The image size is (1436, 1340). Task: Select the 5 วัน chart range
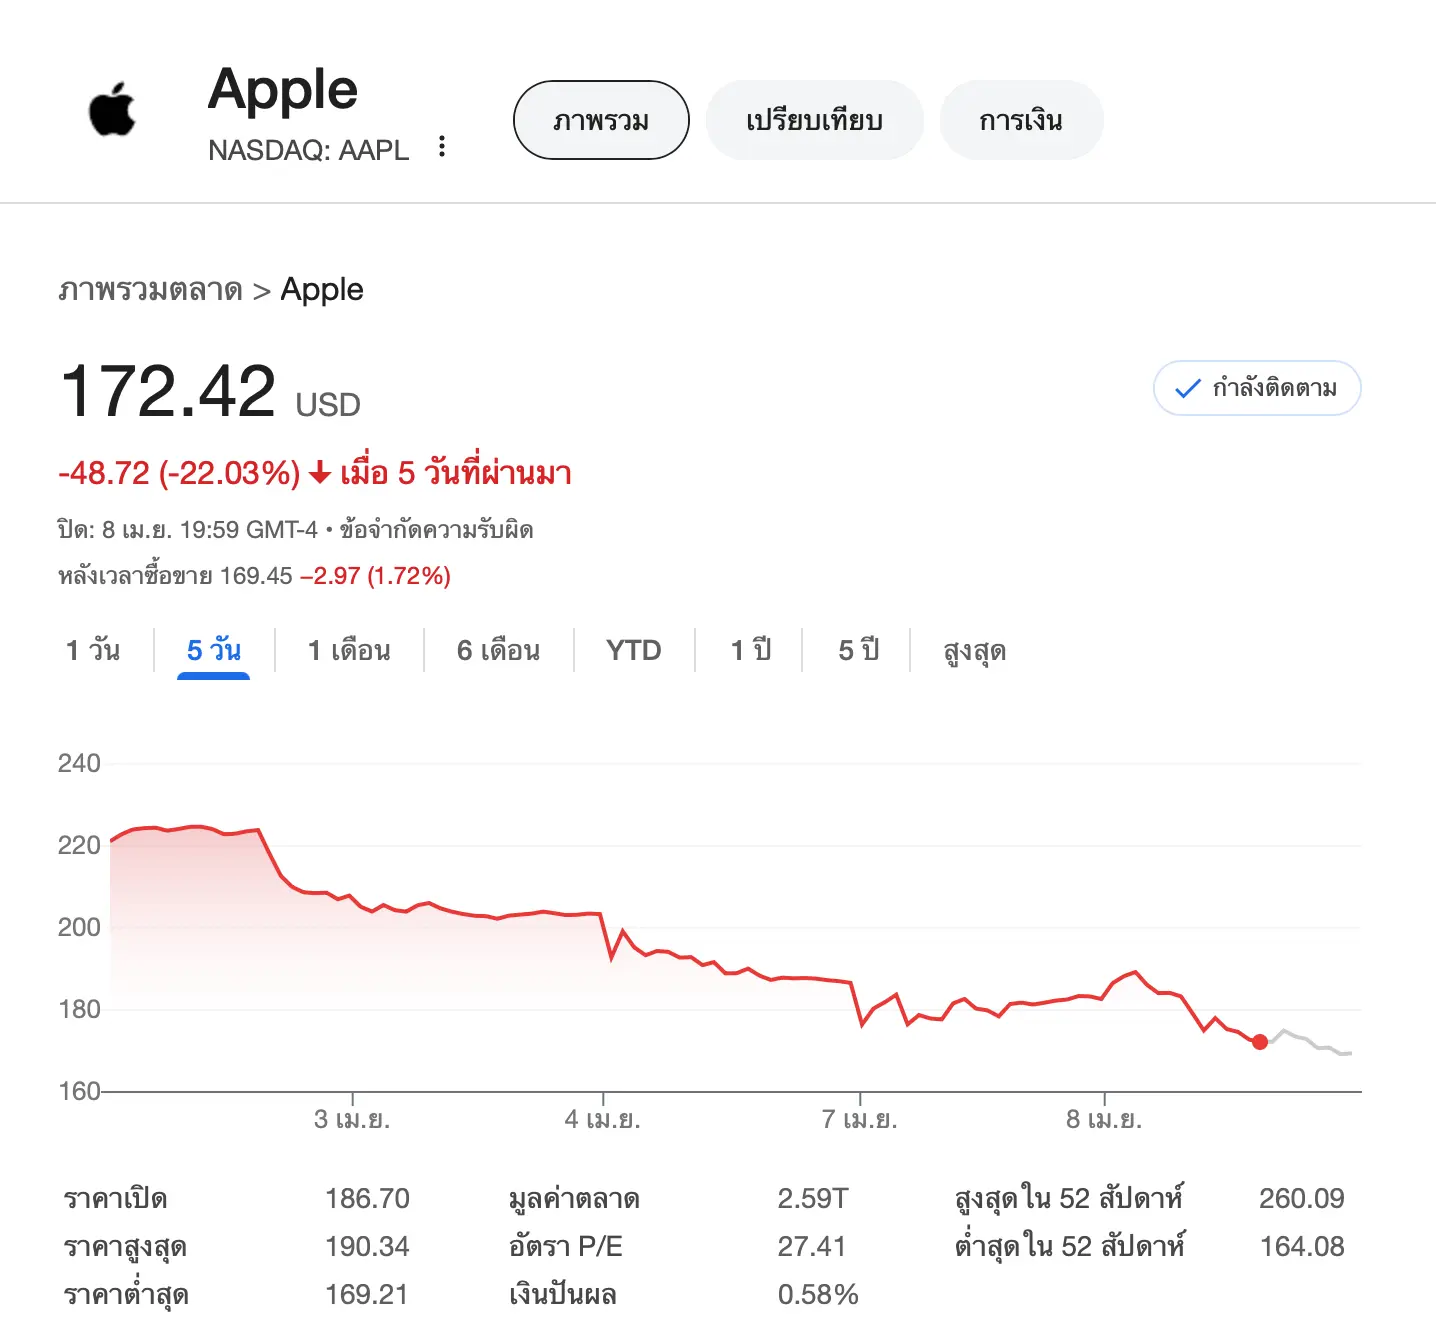(x=213, y=651)
